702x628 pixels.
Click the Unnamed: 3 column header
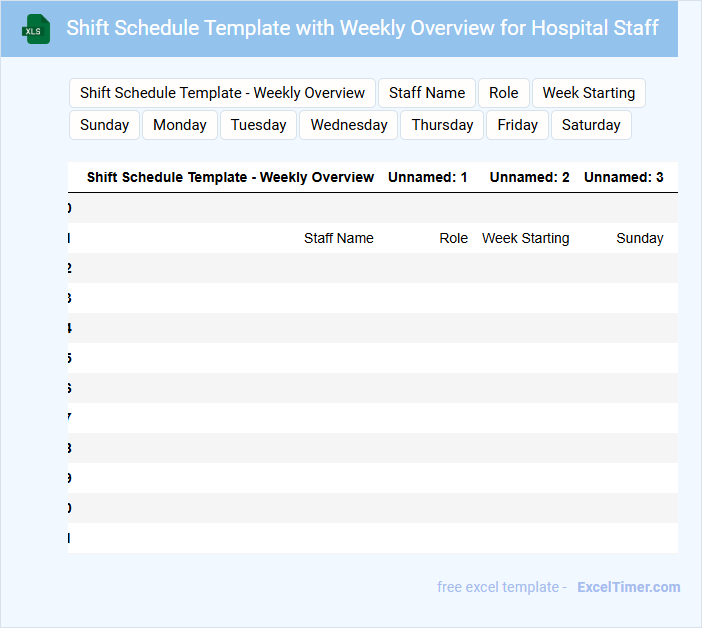click(x=623, y=177)
